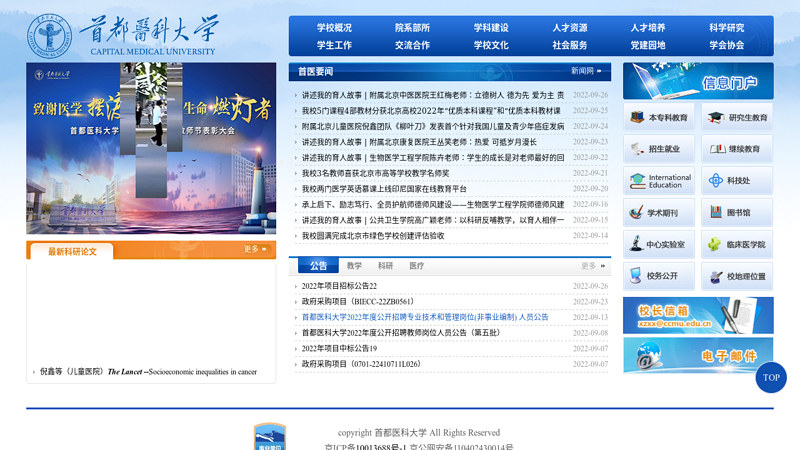
Task: Open the 信息门户 banner
Action: pyautogui.click(x=698, y=81)
